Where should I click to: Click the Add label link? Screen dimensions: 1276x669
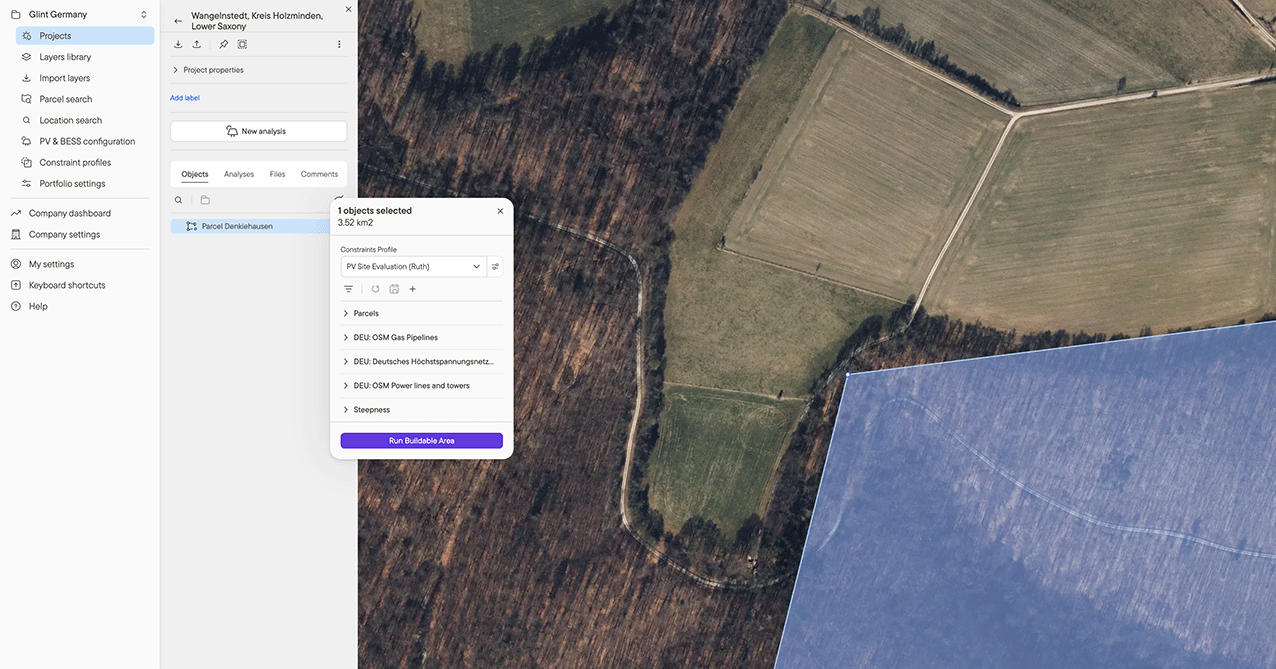185,98
